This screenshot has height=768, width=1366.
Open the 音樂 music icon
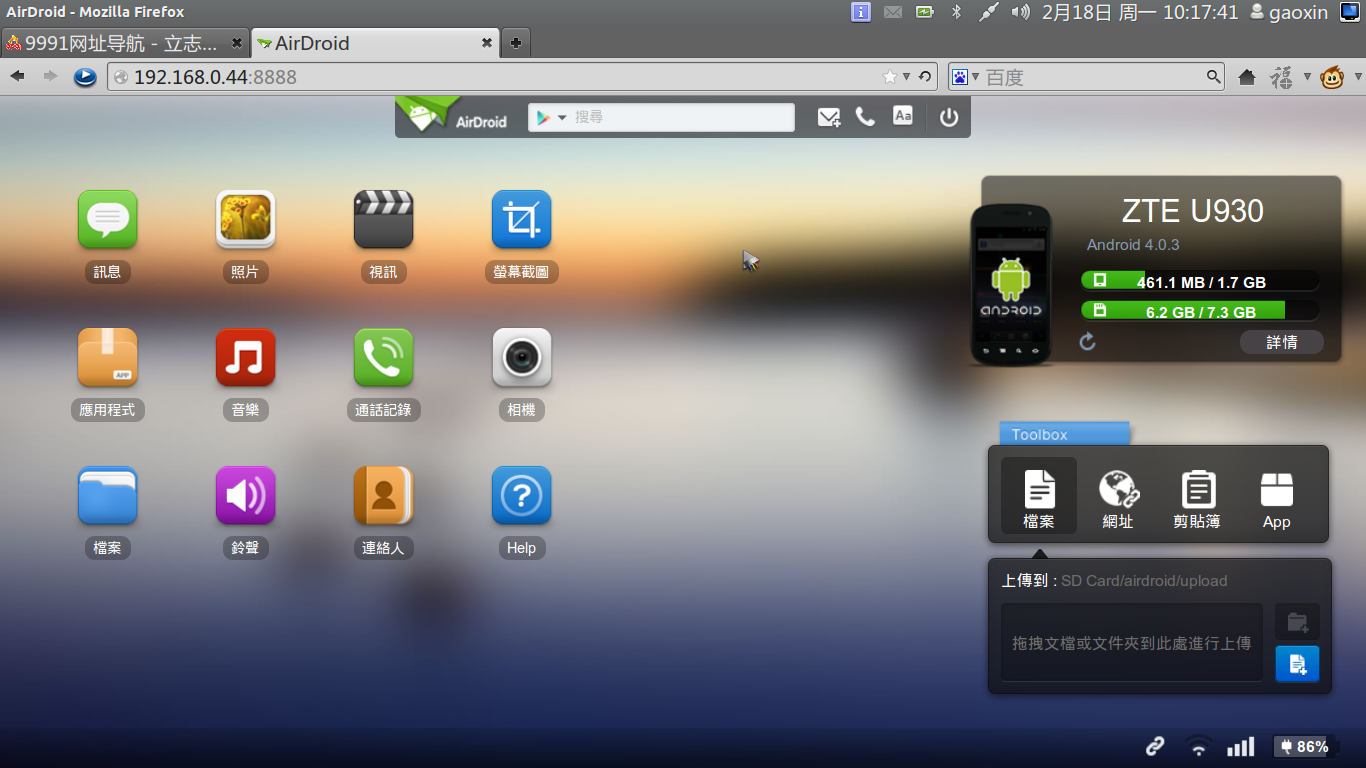click(x=246, y=357)
